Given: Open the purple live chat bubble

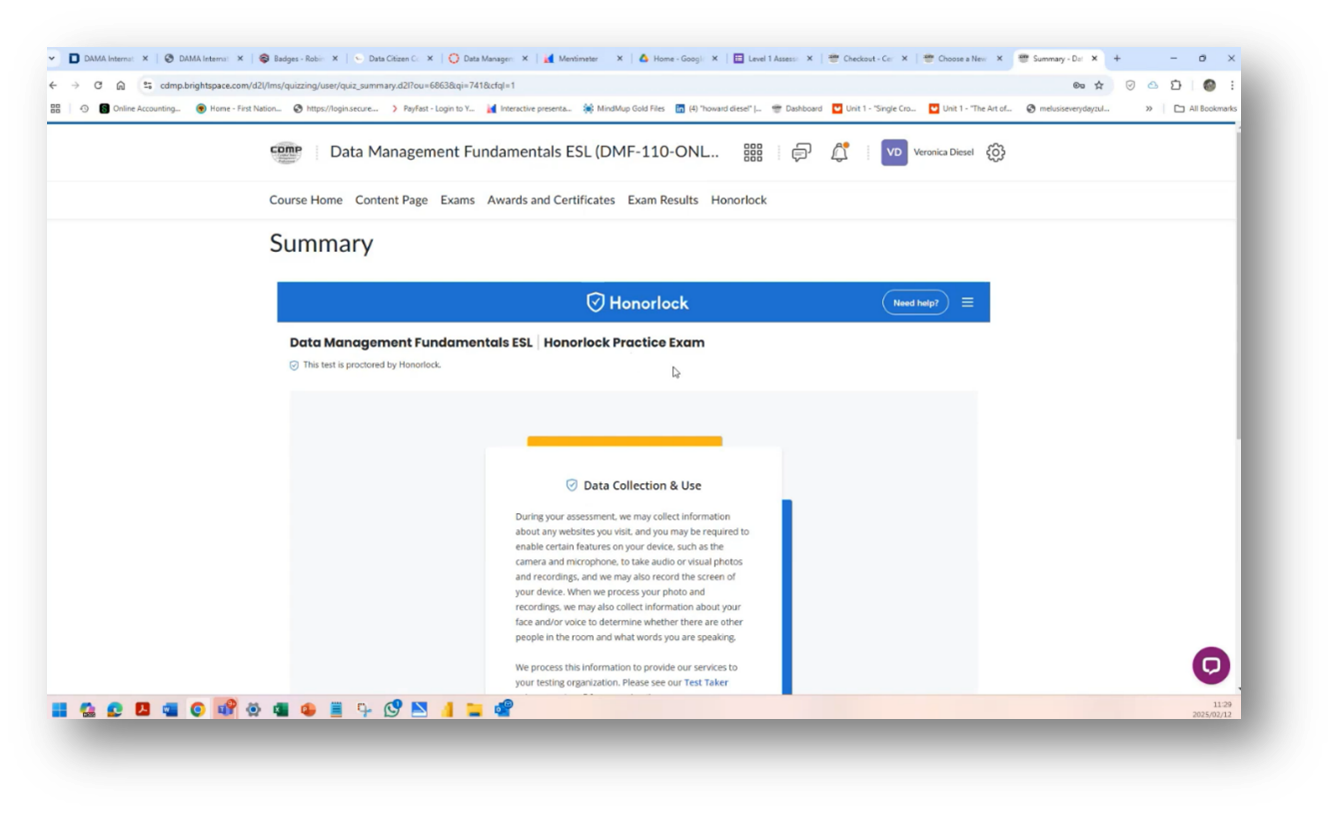Looking at the screenshot, I should click(1211, 665).
